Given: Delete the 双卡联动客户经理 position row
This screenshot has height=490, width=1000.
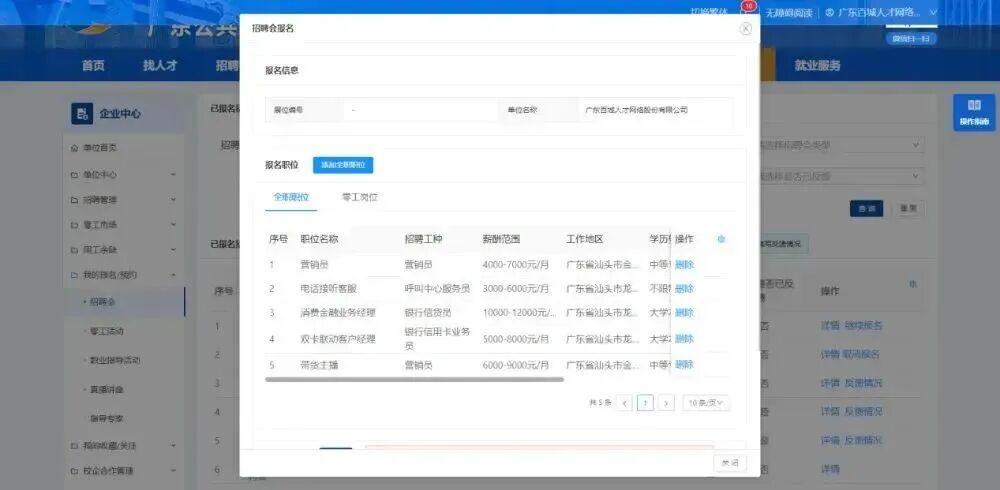Looking at the screenshot, I should pos(684,339).
